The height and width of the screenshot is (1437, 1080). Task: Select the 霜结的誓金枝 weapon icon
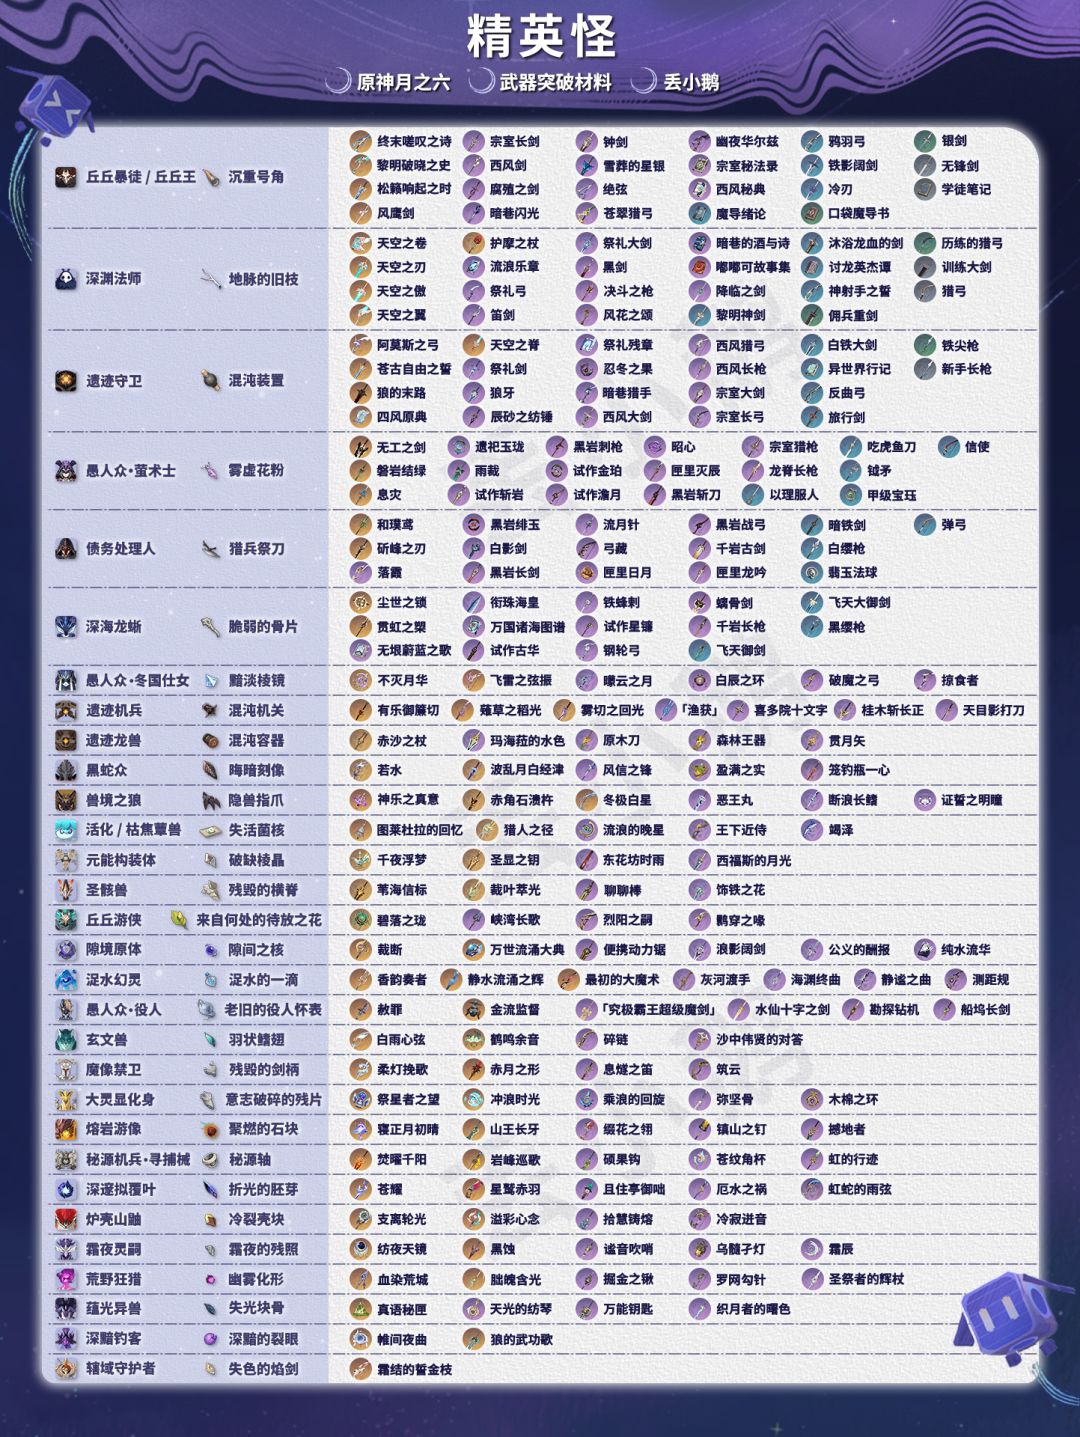click(361, 1370)
